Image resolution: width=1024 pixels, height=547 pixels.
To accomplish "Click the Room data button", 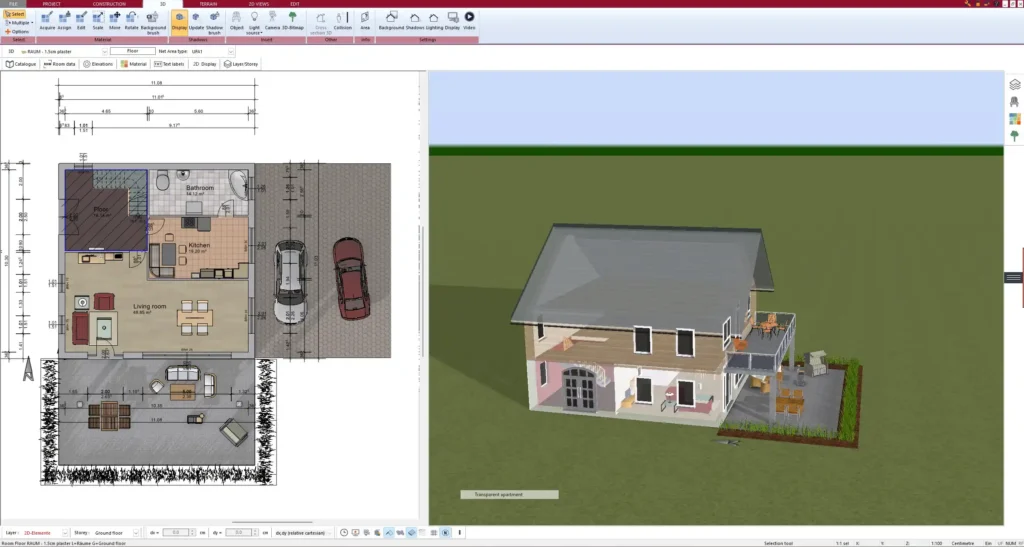I will (59, 63).
